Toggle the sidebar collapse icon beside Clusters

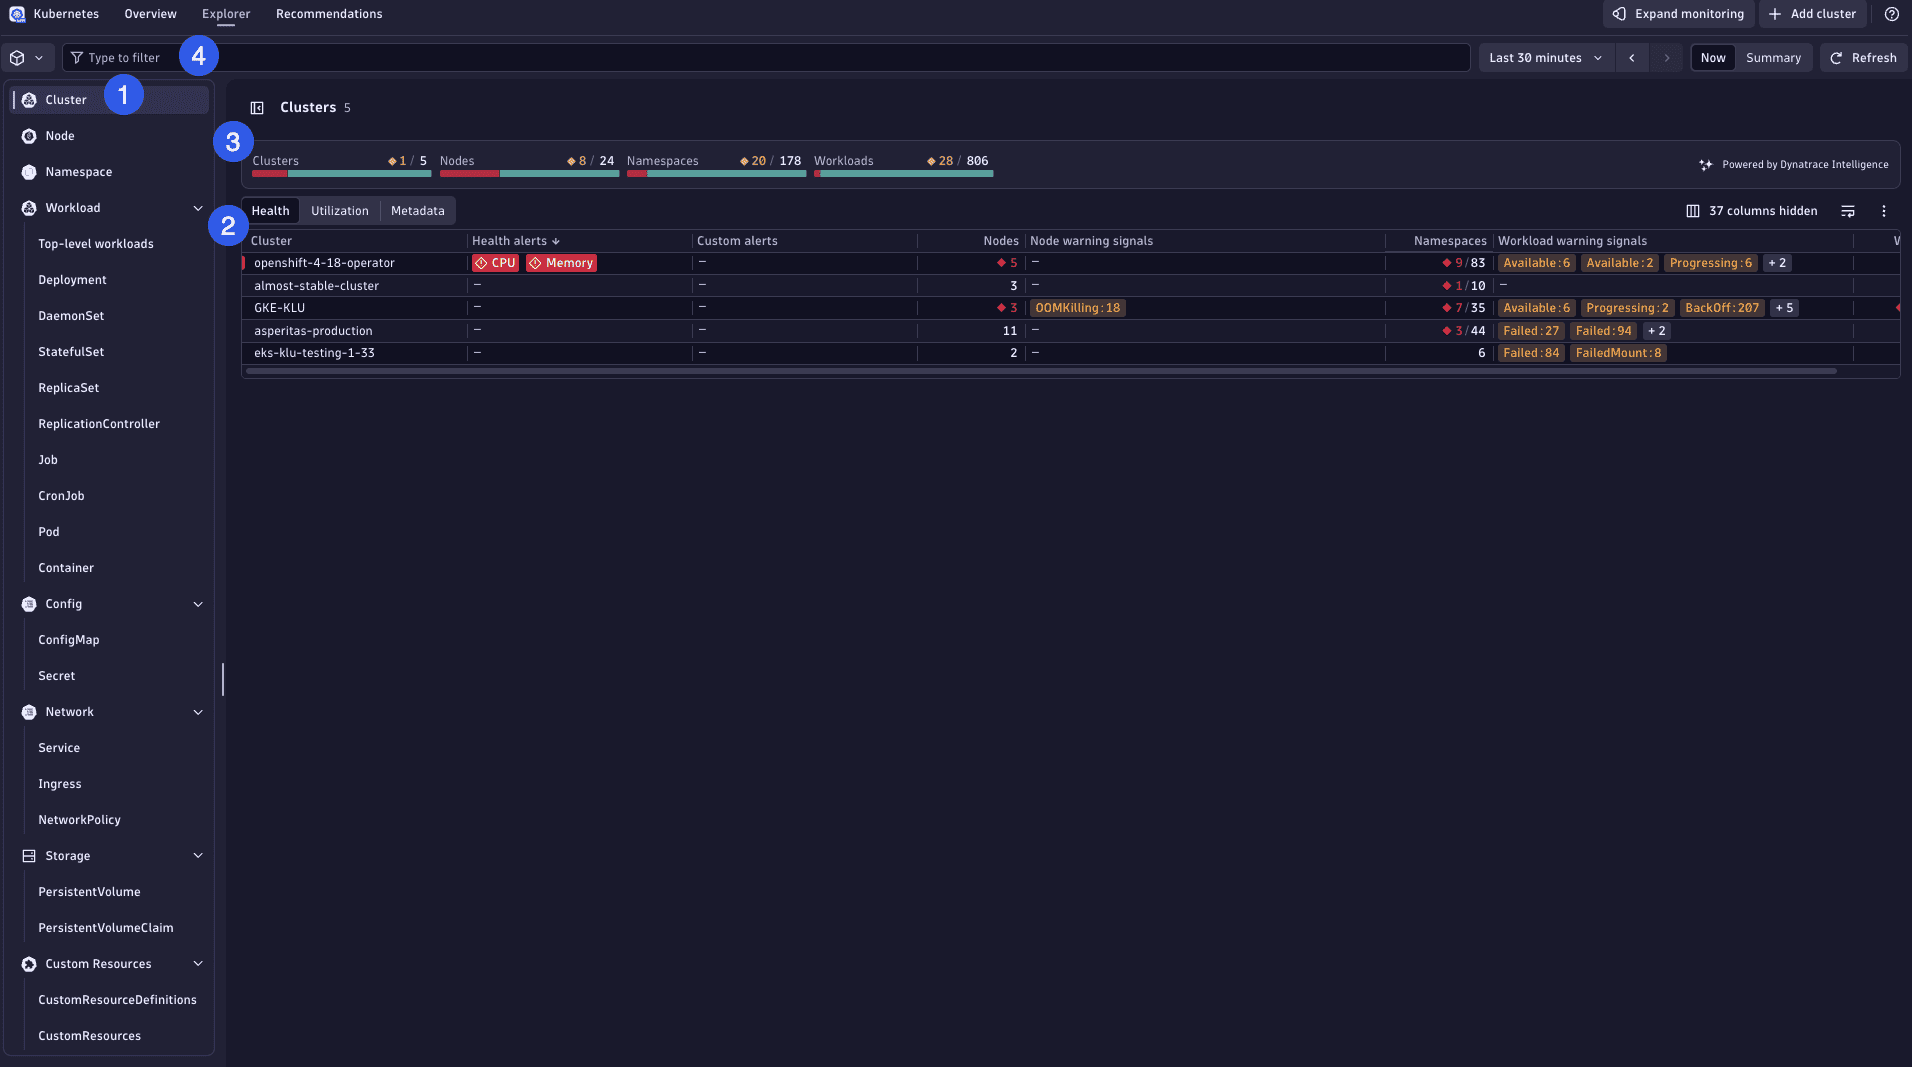257,108
